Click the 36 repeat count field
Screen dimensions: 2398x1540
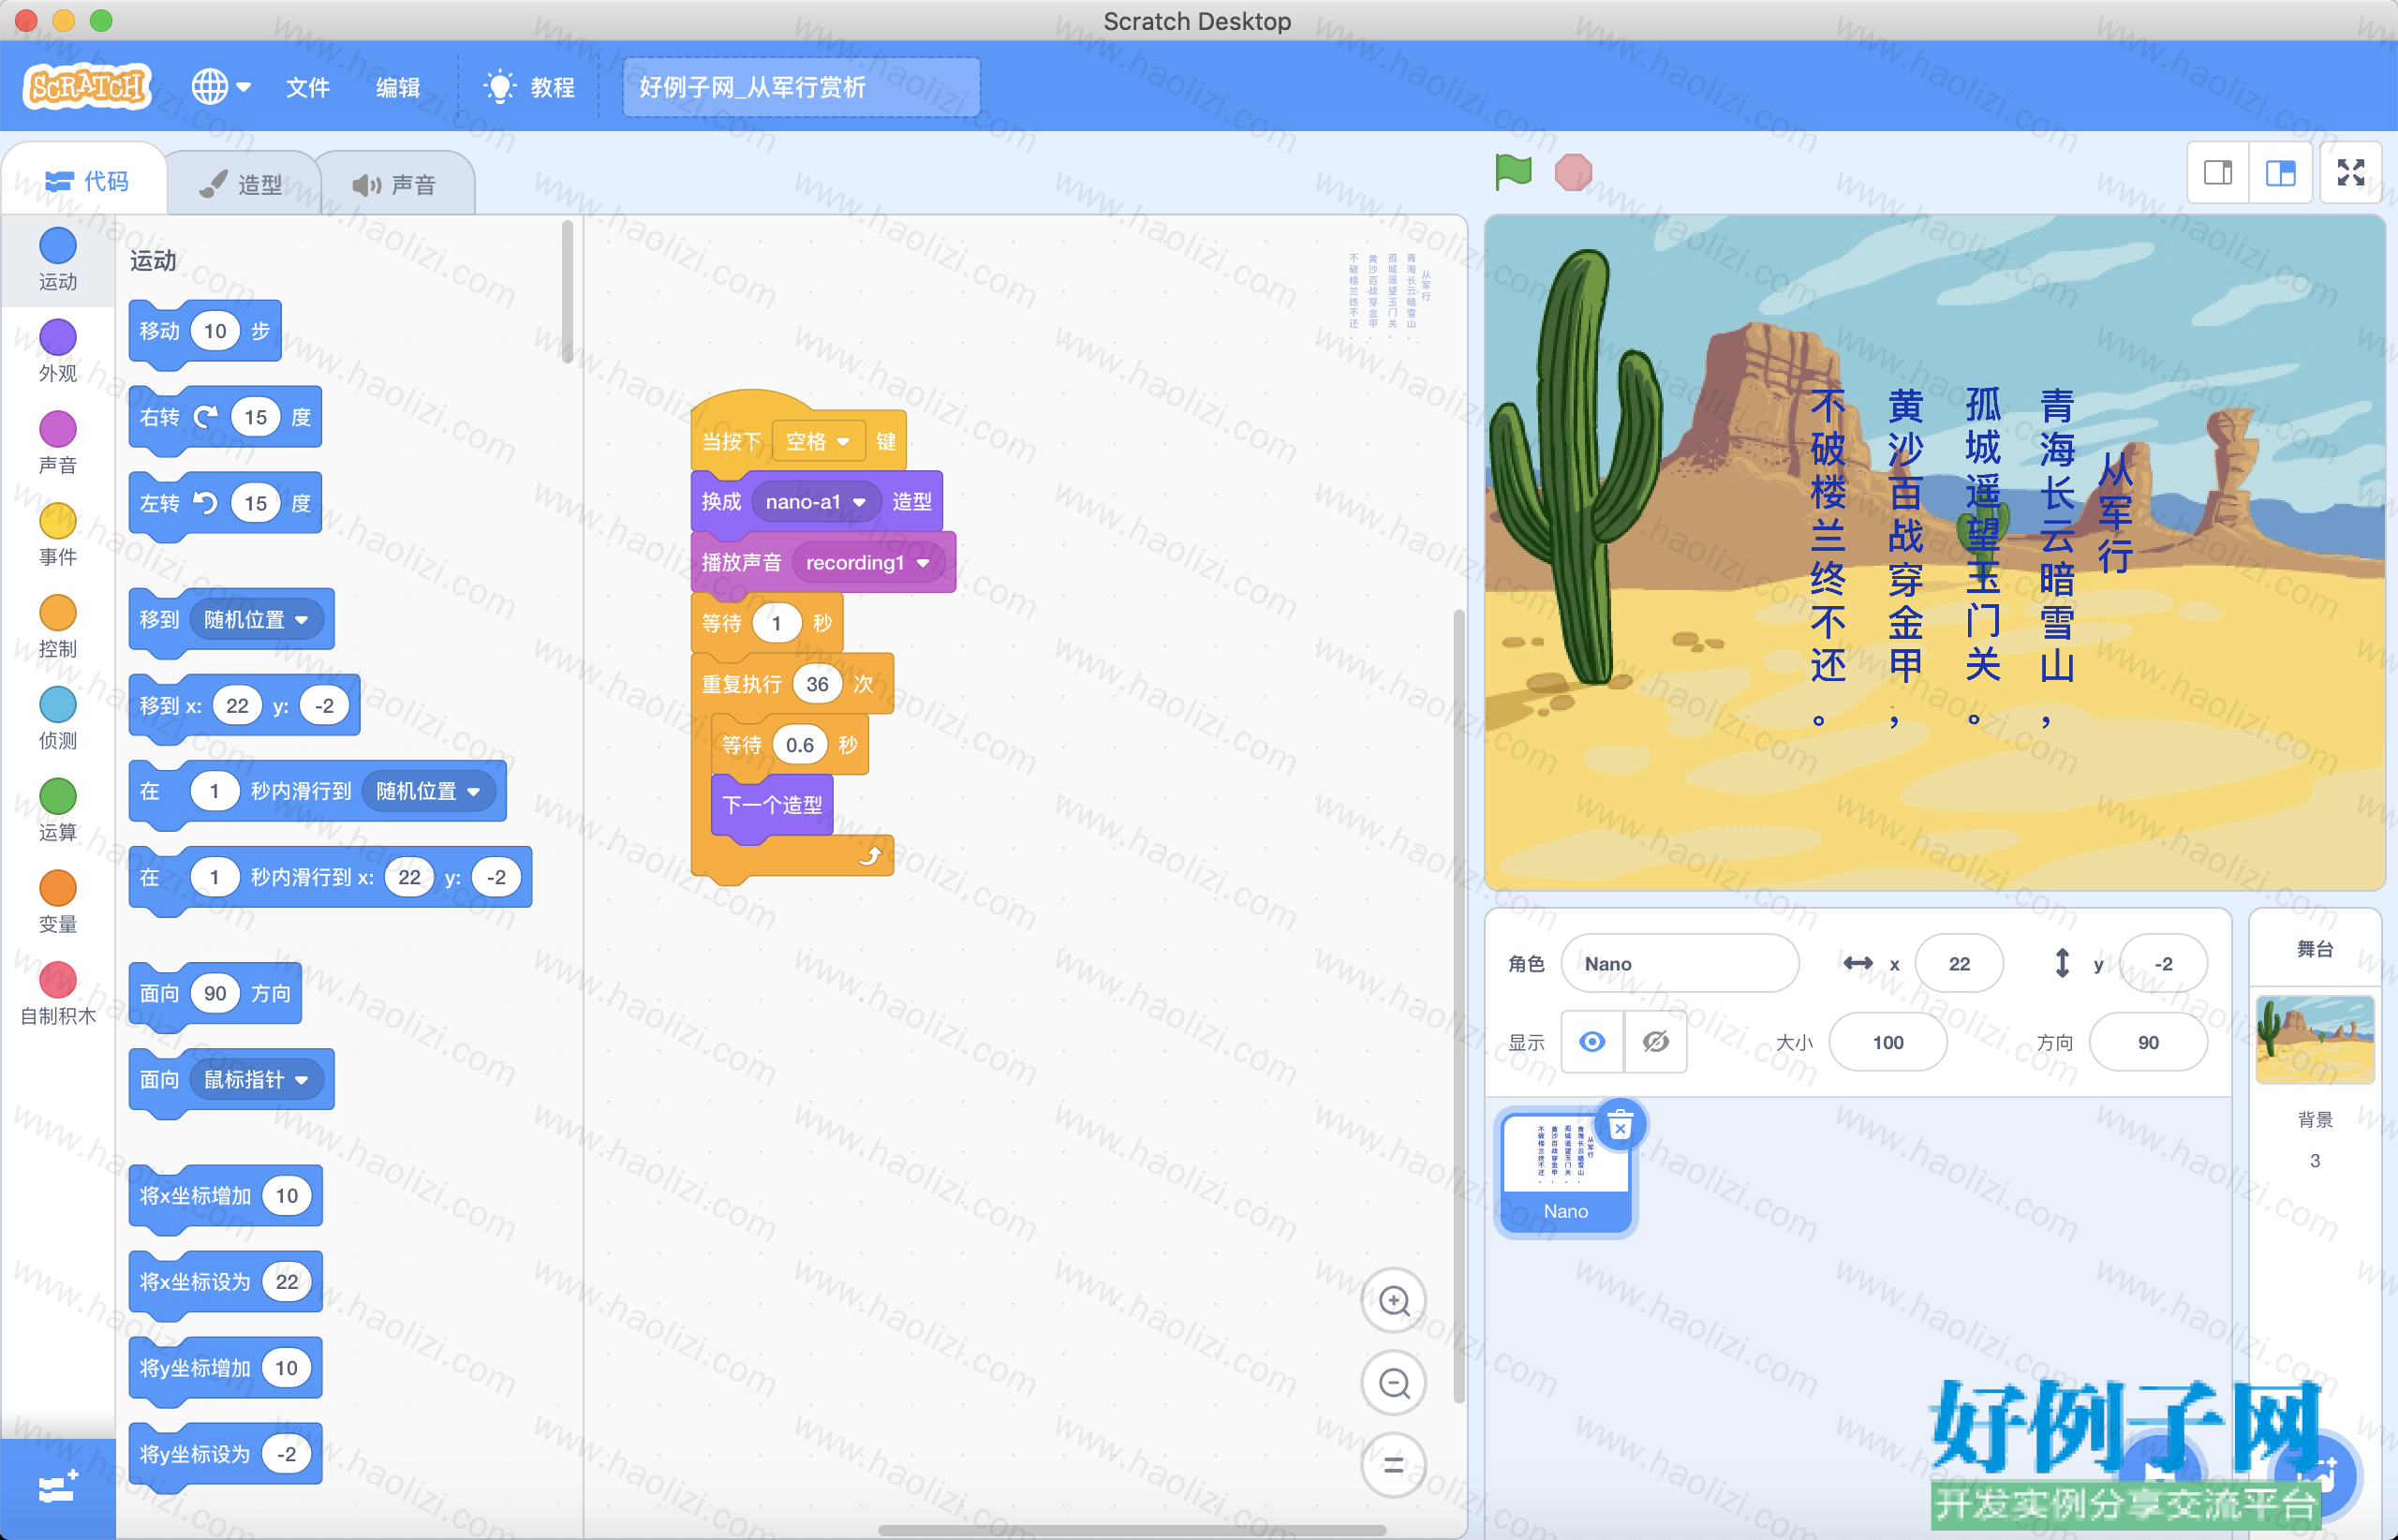(817, 684)
